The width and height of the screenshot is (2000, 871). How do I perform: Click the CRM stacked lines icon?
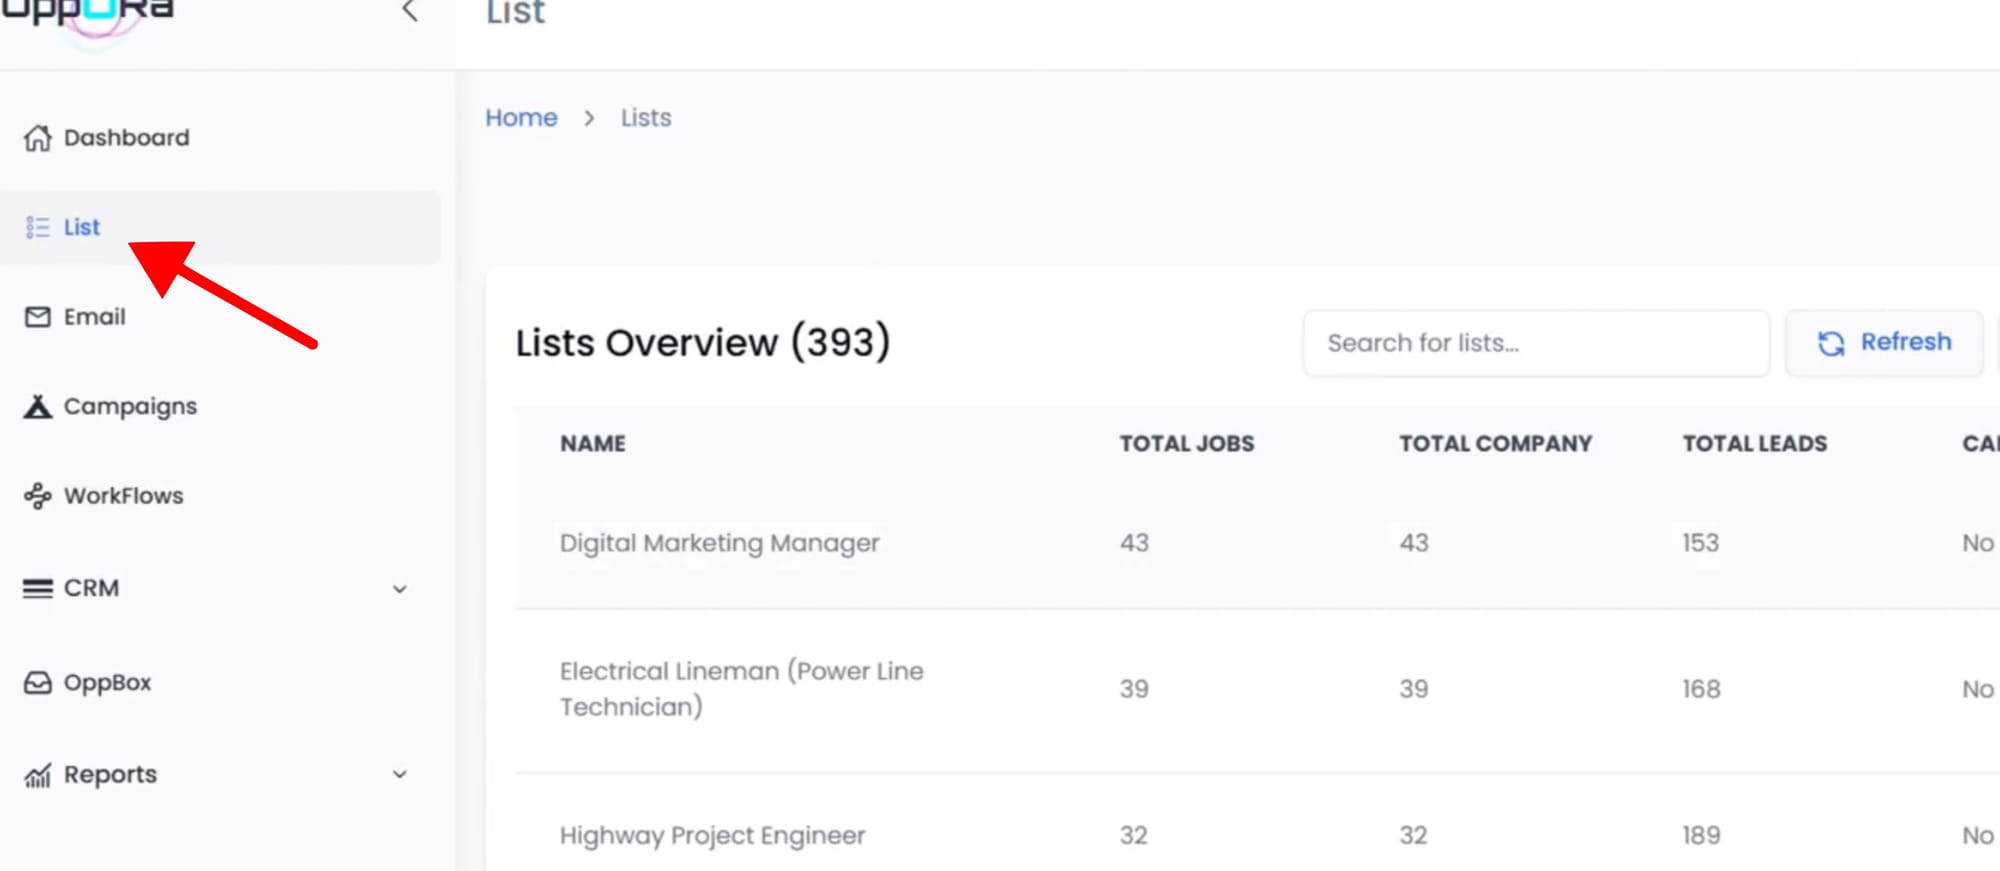point(37,589)
